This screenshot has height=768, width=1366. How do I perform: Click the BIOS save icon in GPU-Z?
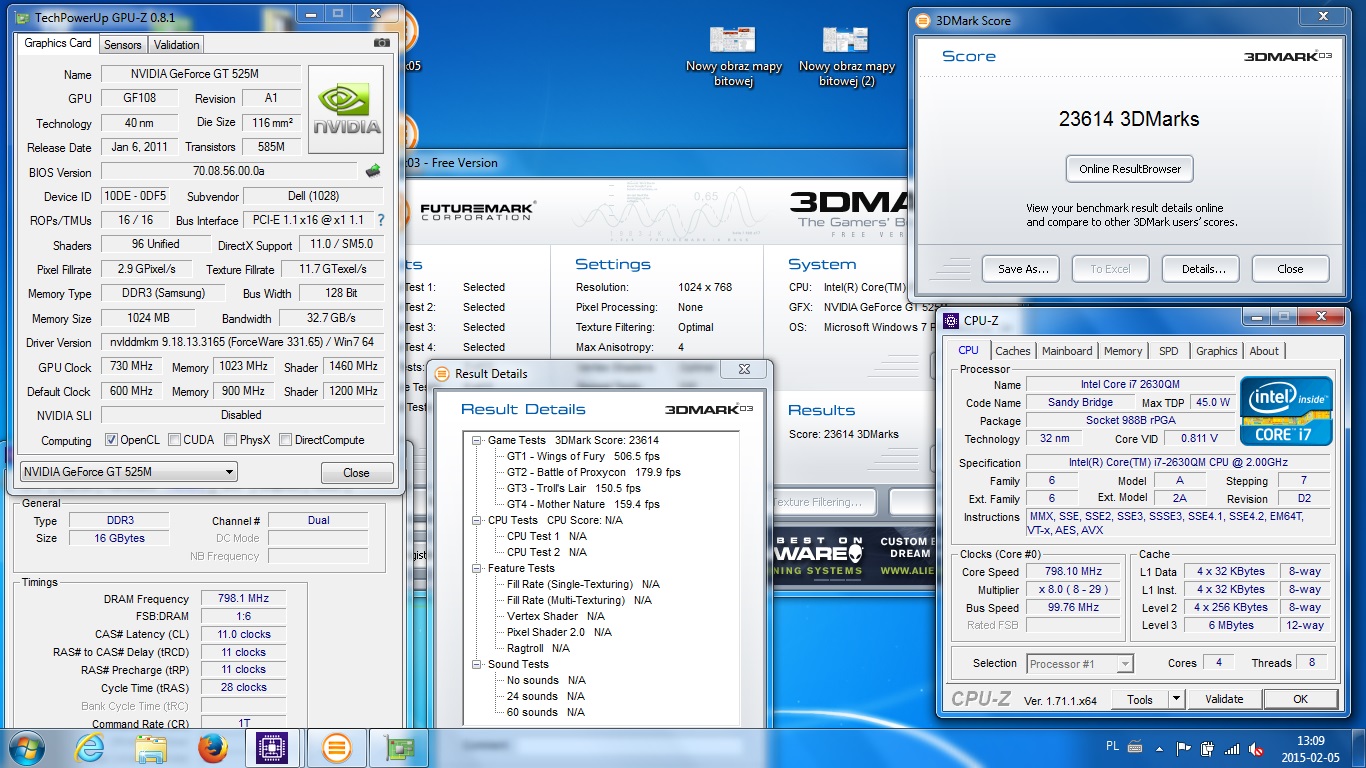(x=373, y=171)
